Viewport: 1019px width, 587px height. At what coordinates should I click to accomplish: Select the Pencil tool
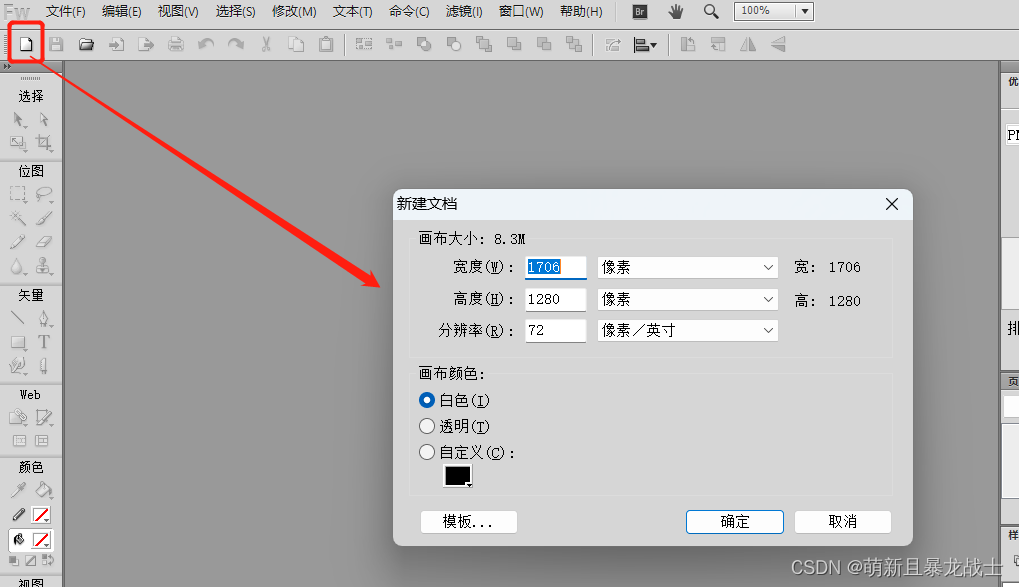pos(18,242)
